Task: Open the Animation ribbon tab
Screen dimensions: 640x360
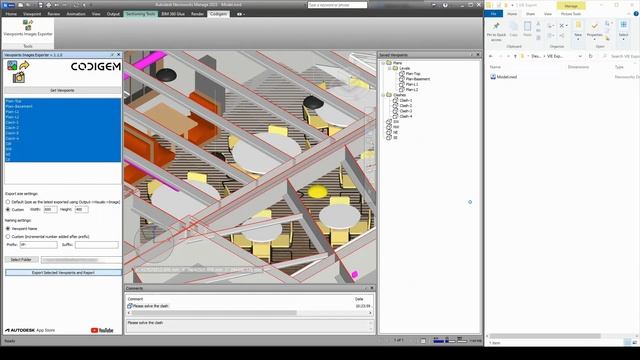Action: pyautogui.click(x=76, y=14)
